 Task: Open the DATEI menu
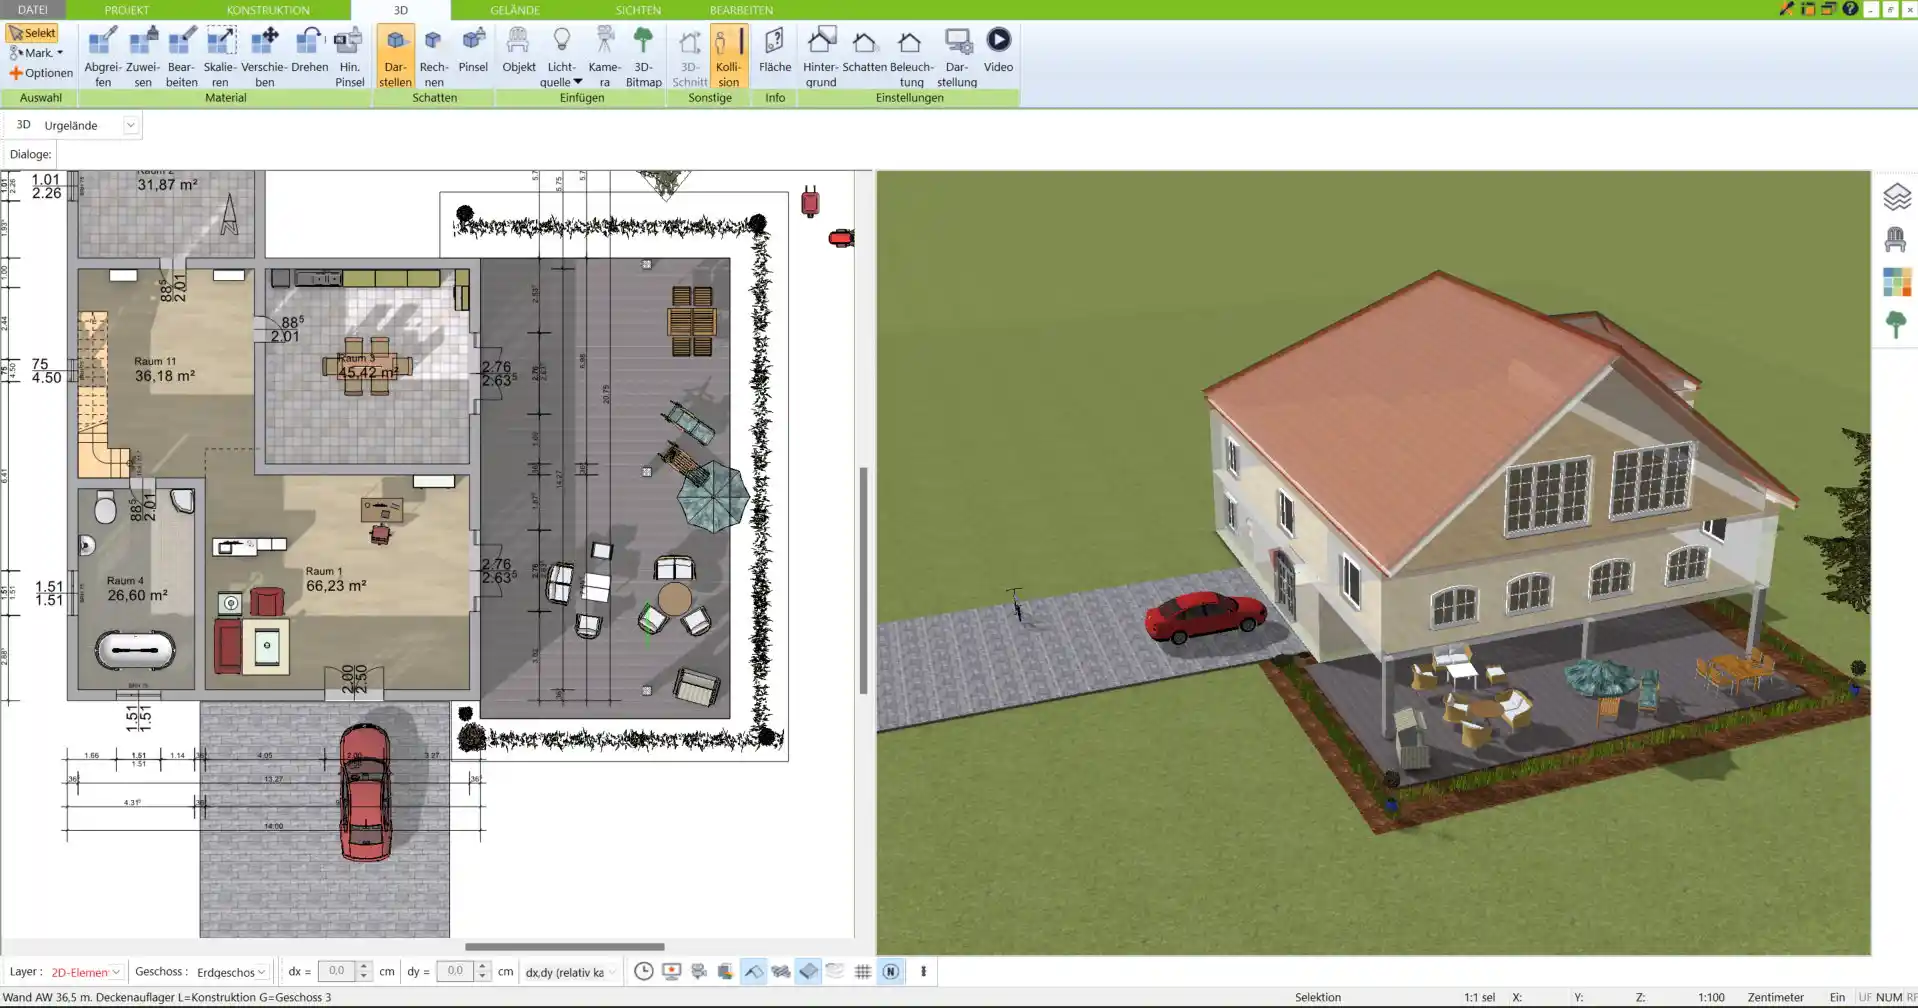click(x=33, y=10)
